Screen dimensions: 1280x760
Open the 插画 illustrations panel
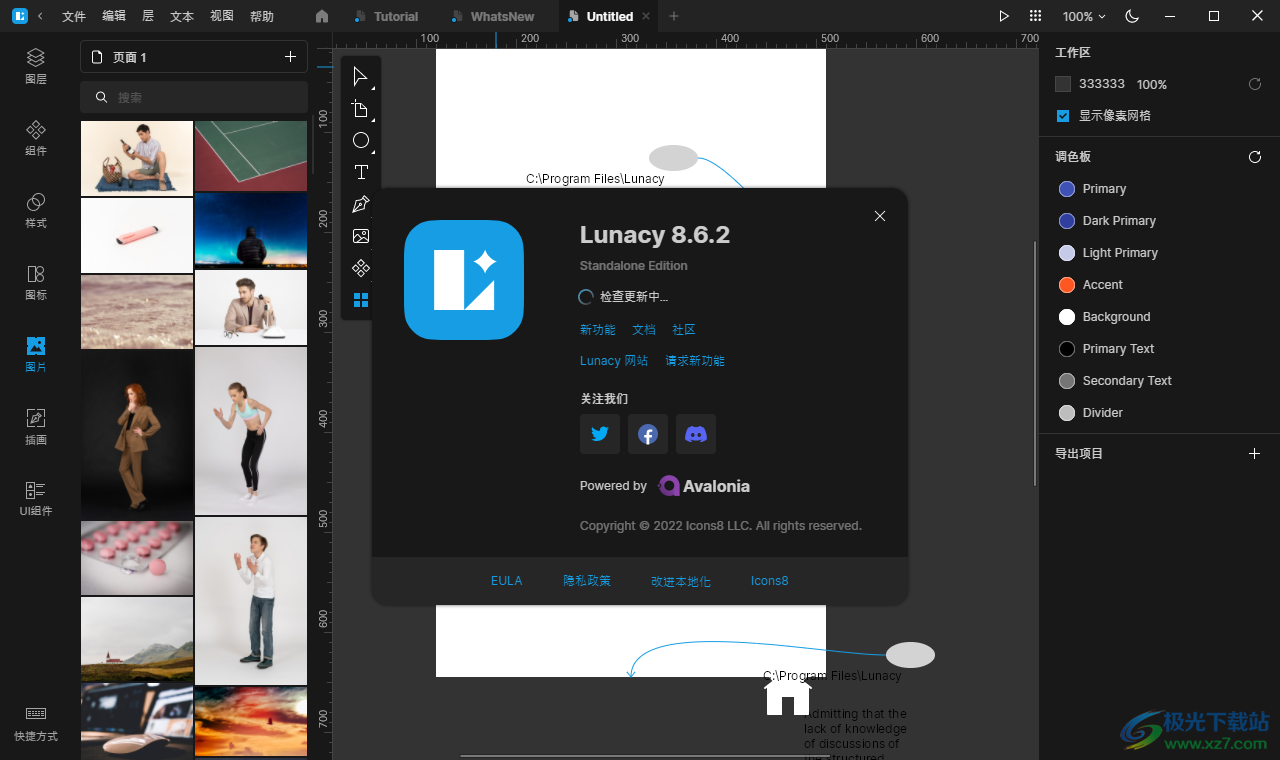point(35,425)
